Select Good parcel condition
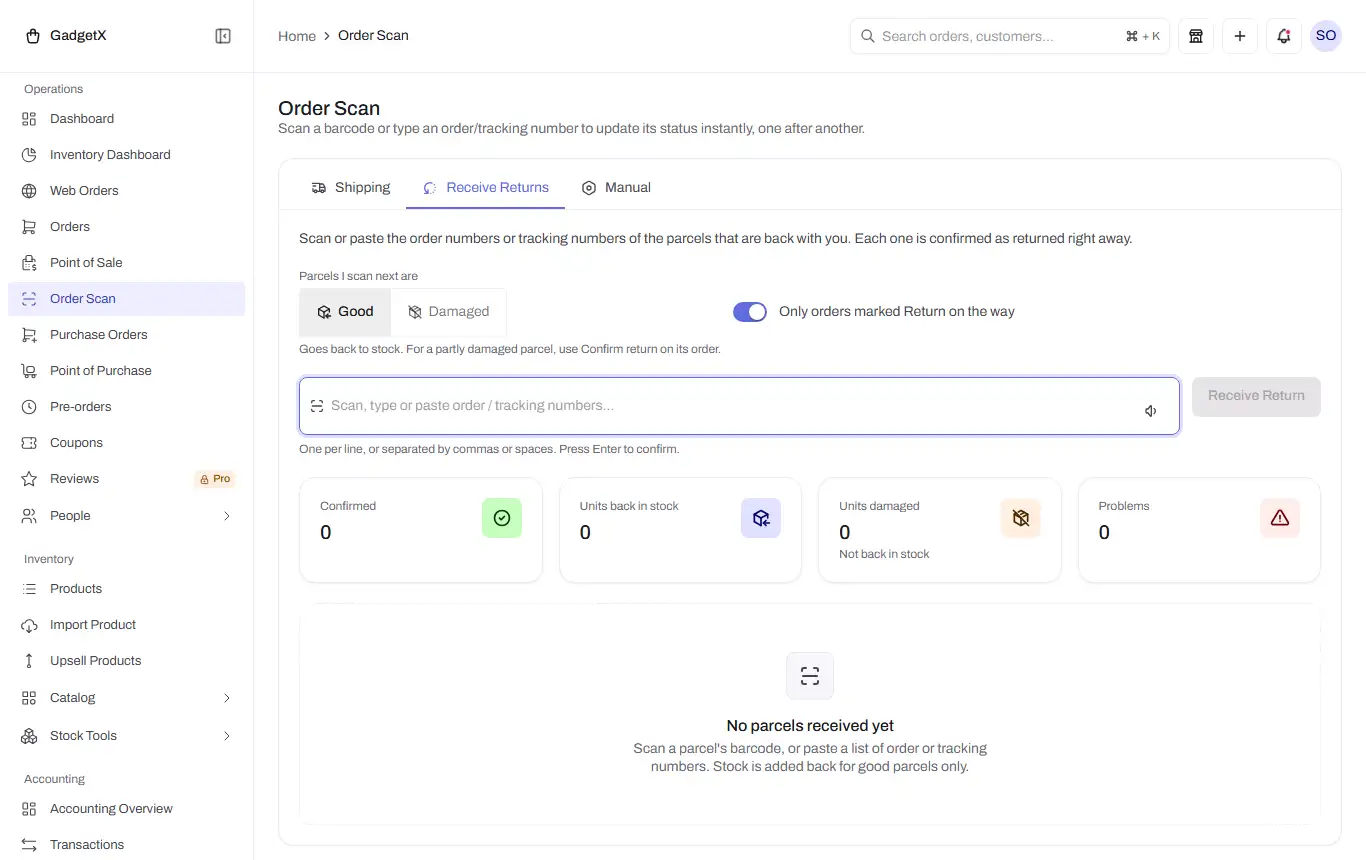The height and width of the screenshot is (860, 1366). click(345, 312)
